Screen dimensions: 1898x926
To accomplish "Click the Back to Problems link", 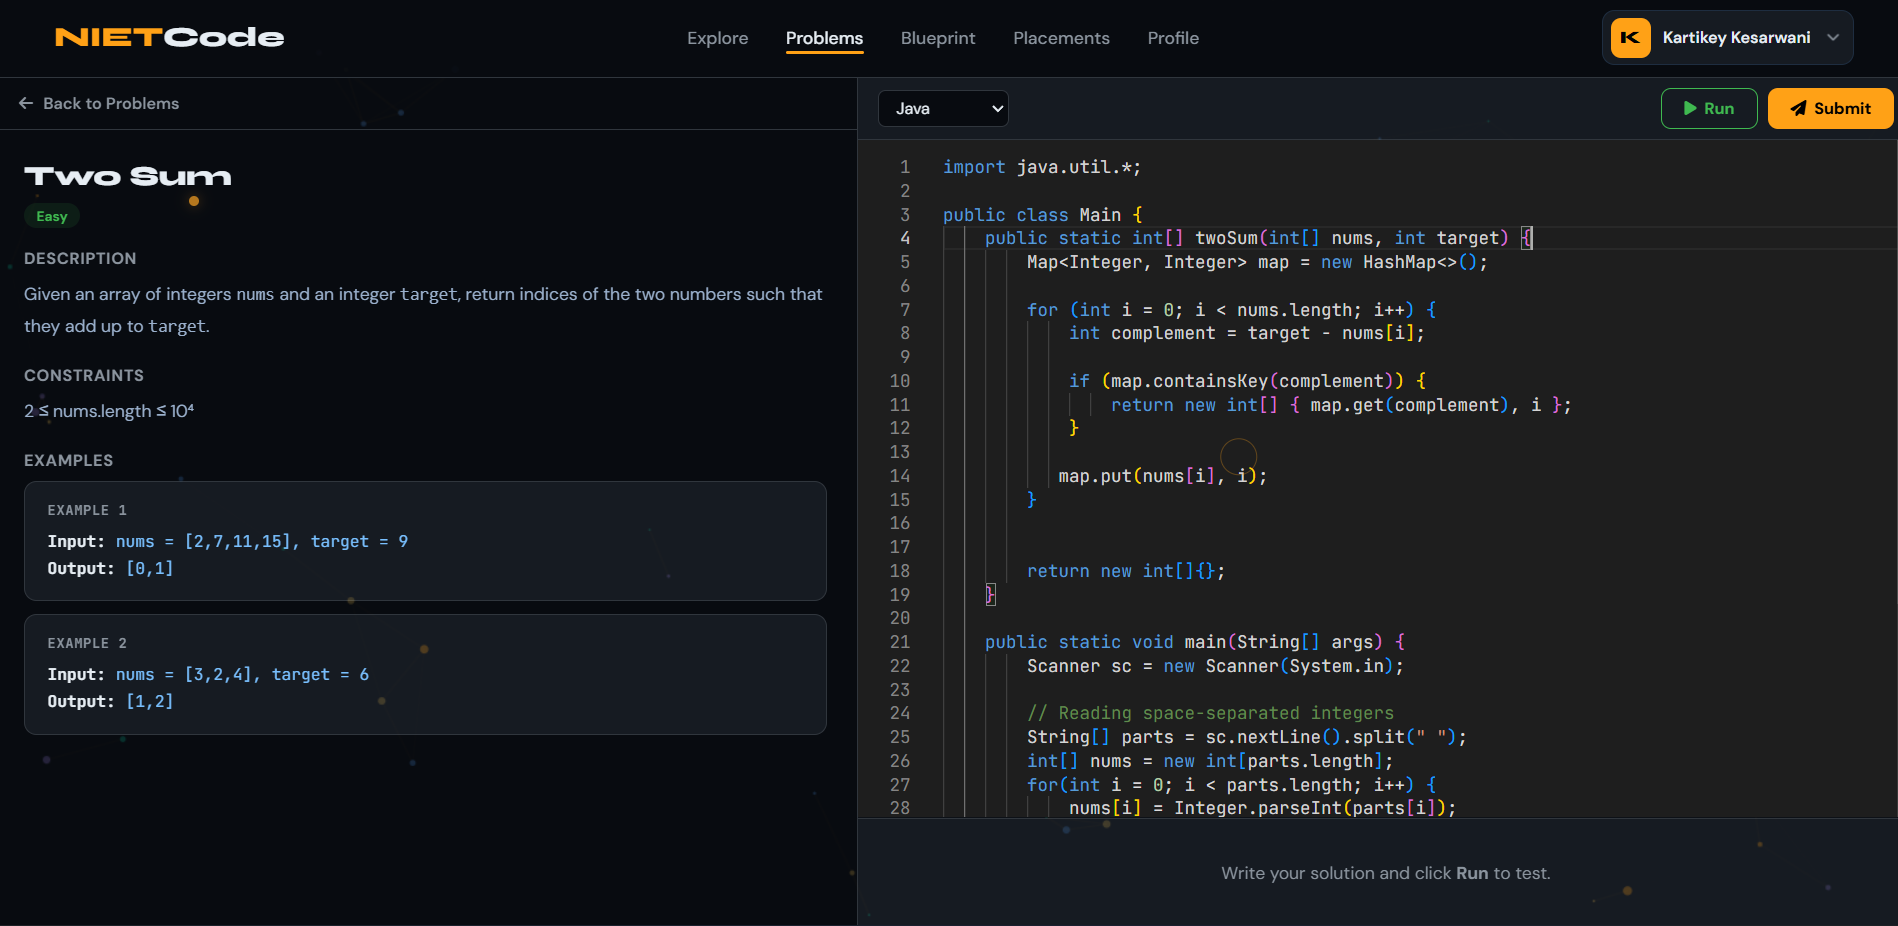I will pos(99,103).
